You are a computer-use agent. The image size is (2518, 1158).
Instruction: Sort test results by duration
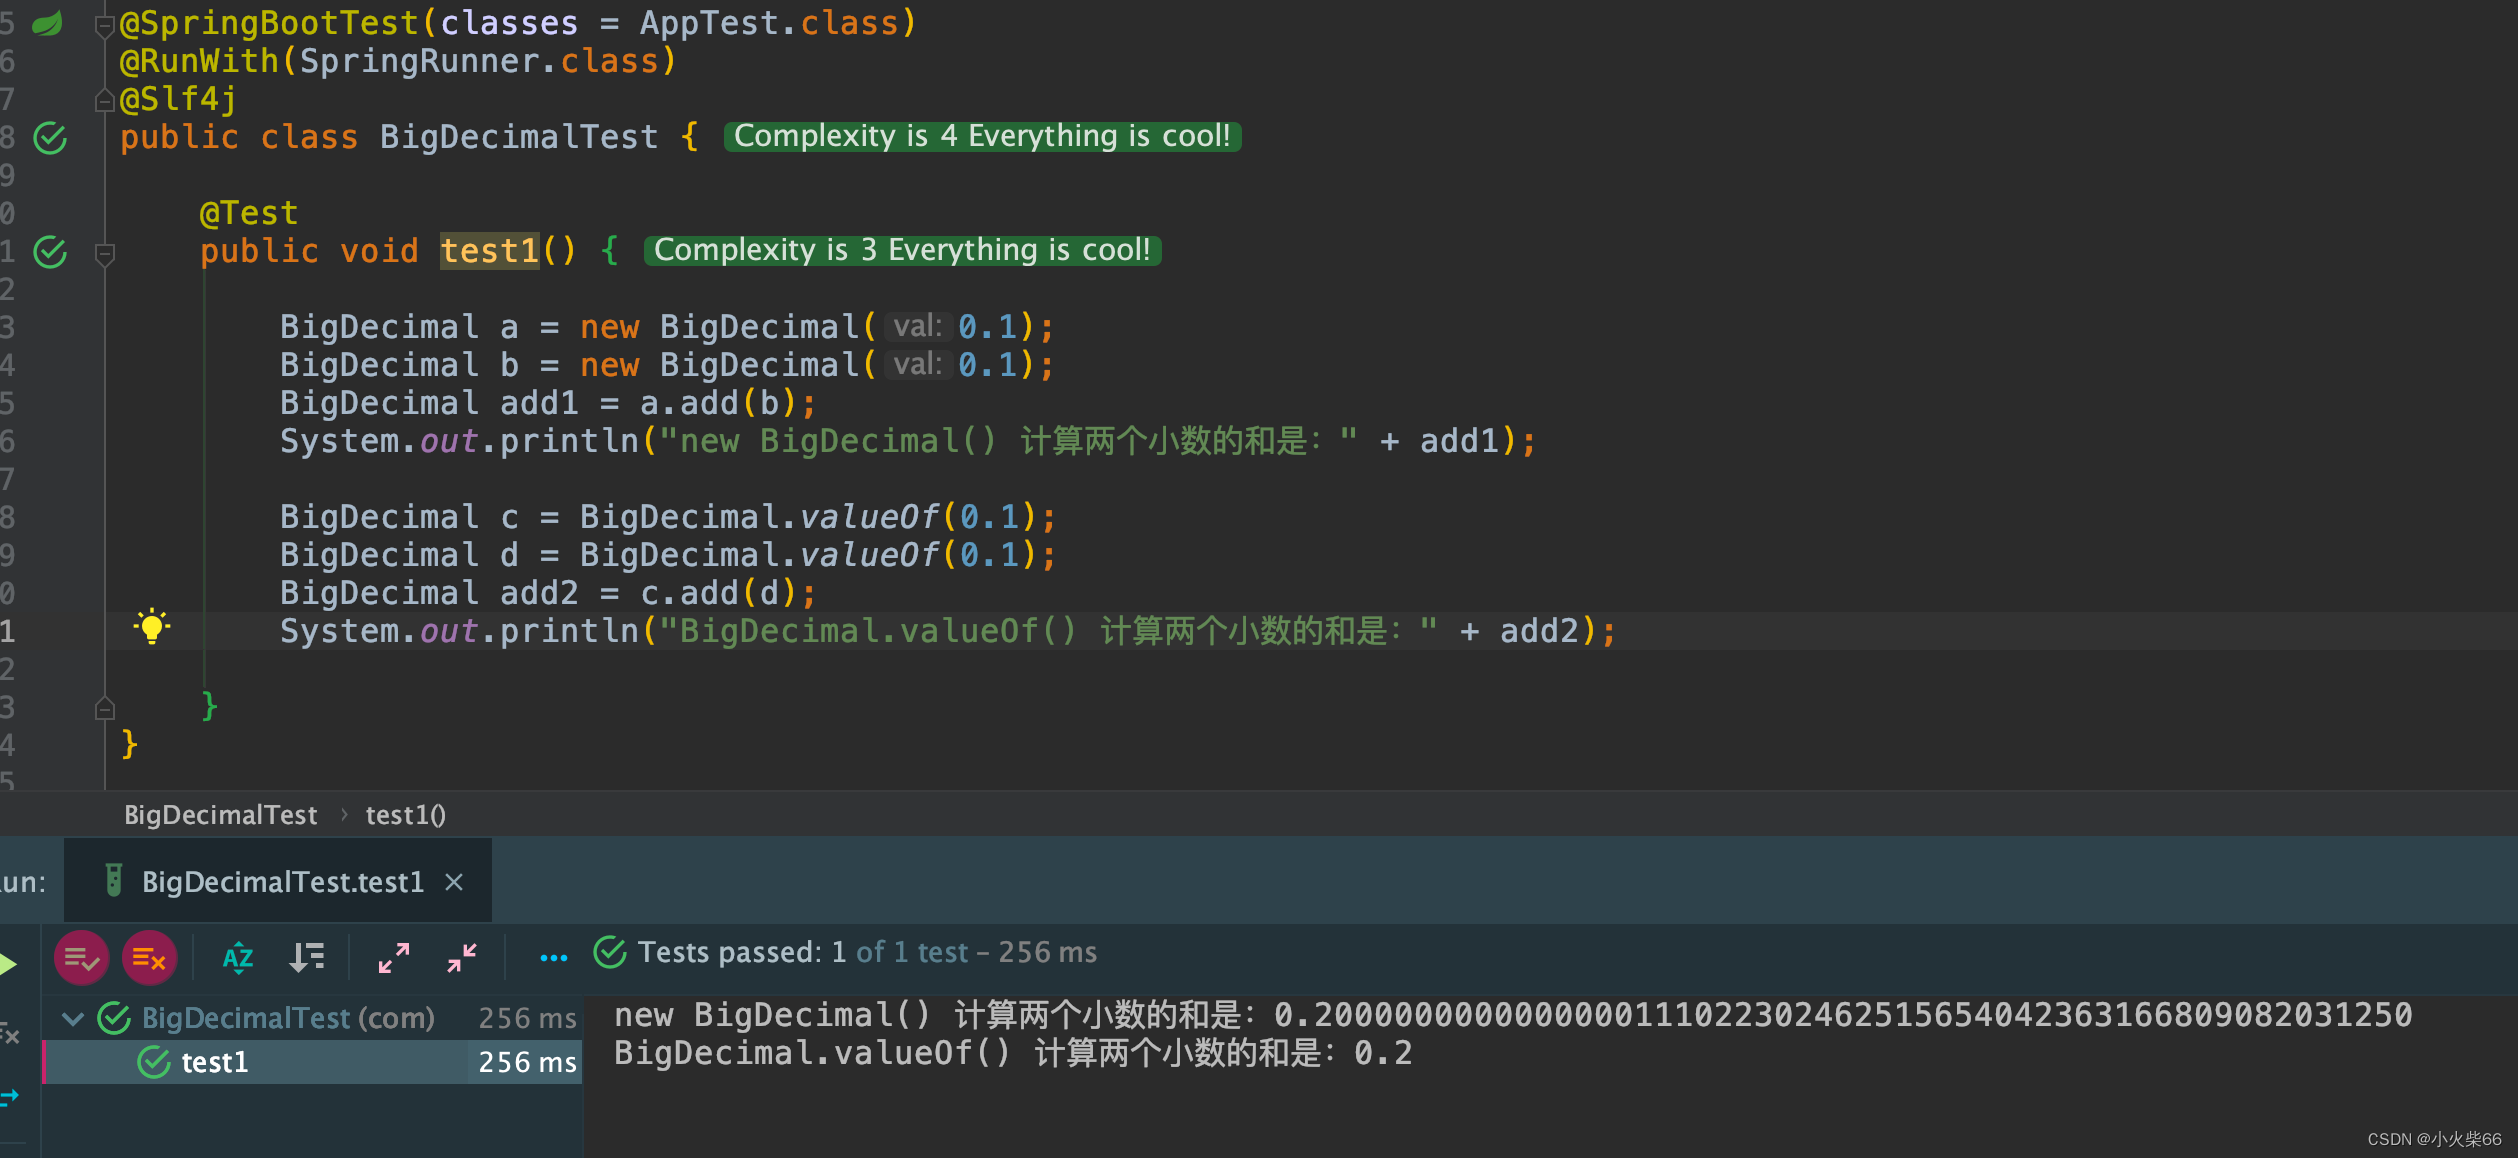tap(306, 958)
